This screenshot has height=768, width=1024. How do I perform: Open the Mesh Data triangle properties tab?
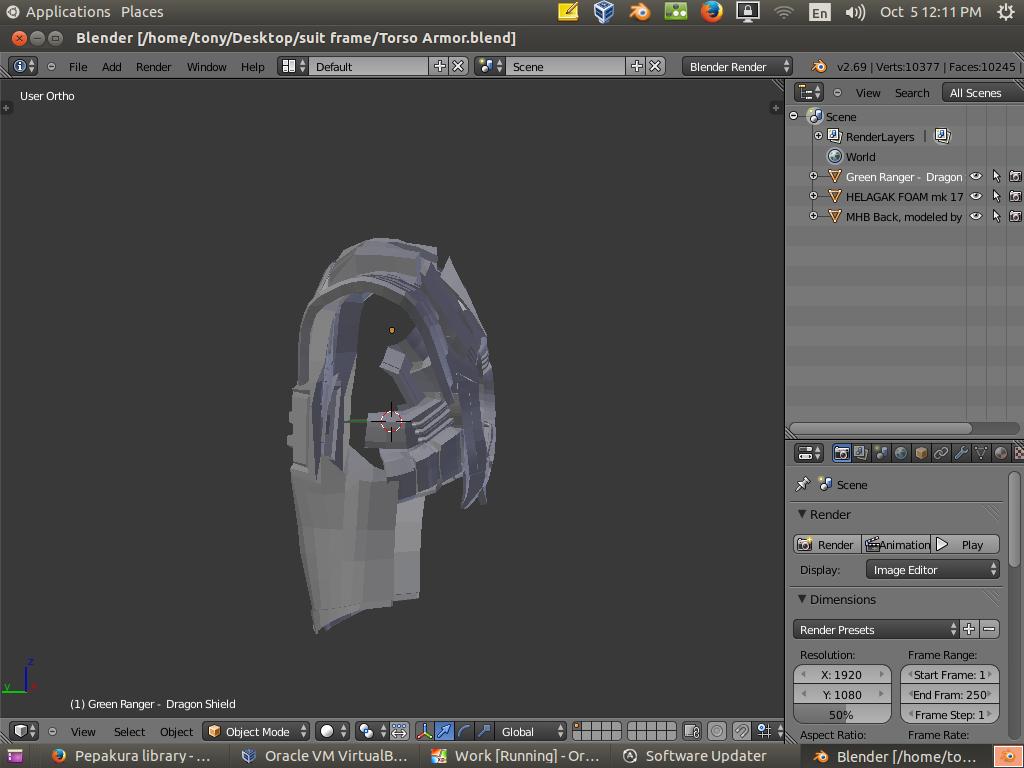980,453
